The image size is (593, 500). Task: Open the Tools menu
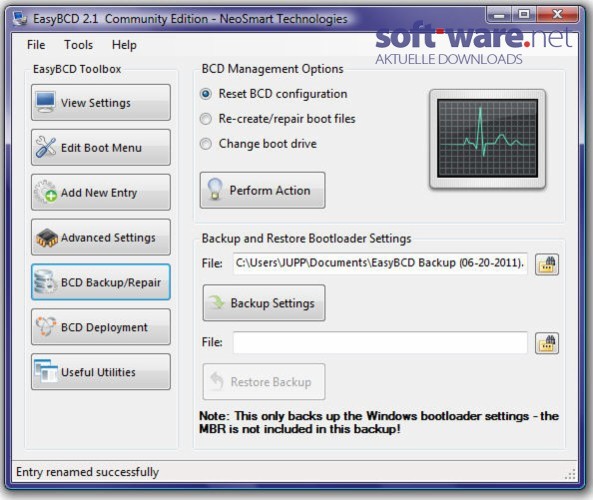[78, 45]
